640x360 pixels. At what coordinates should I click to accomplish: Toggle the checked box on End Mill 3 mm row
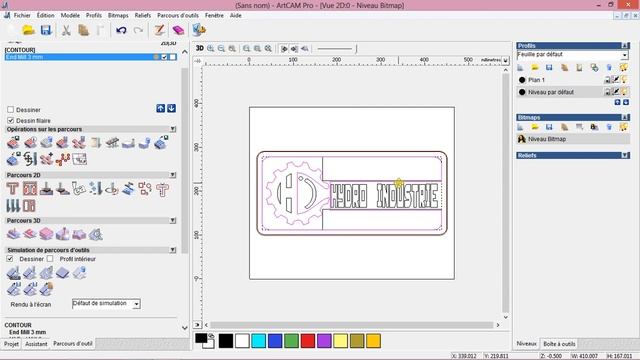164,57
